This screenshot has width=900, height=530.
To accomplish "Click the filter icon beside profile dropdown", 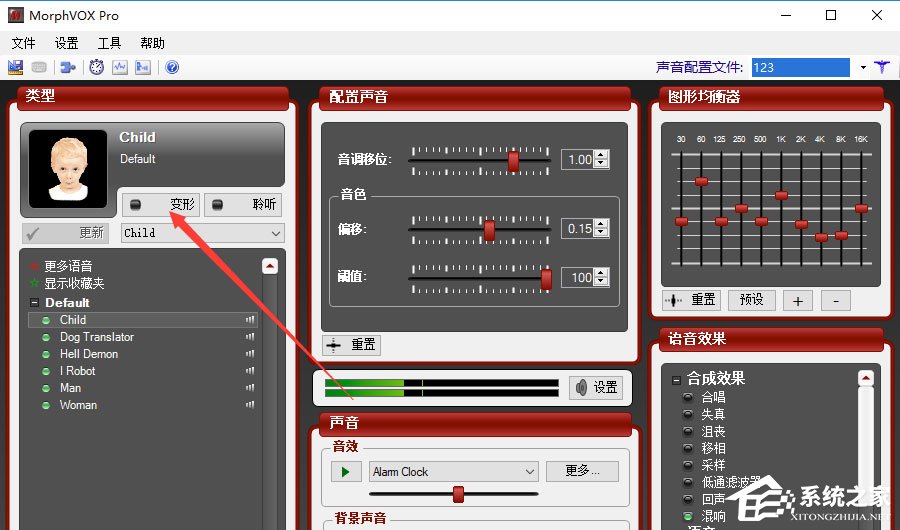I will point(882,67).
